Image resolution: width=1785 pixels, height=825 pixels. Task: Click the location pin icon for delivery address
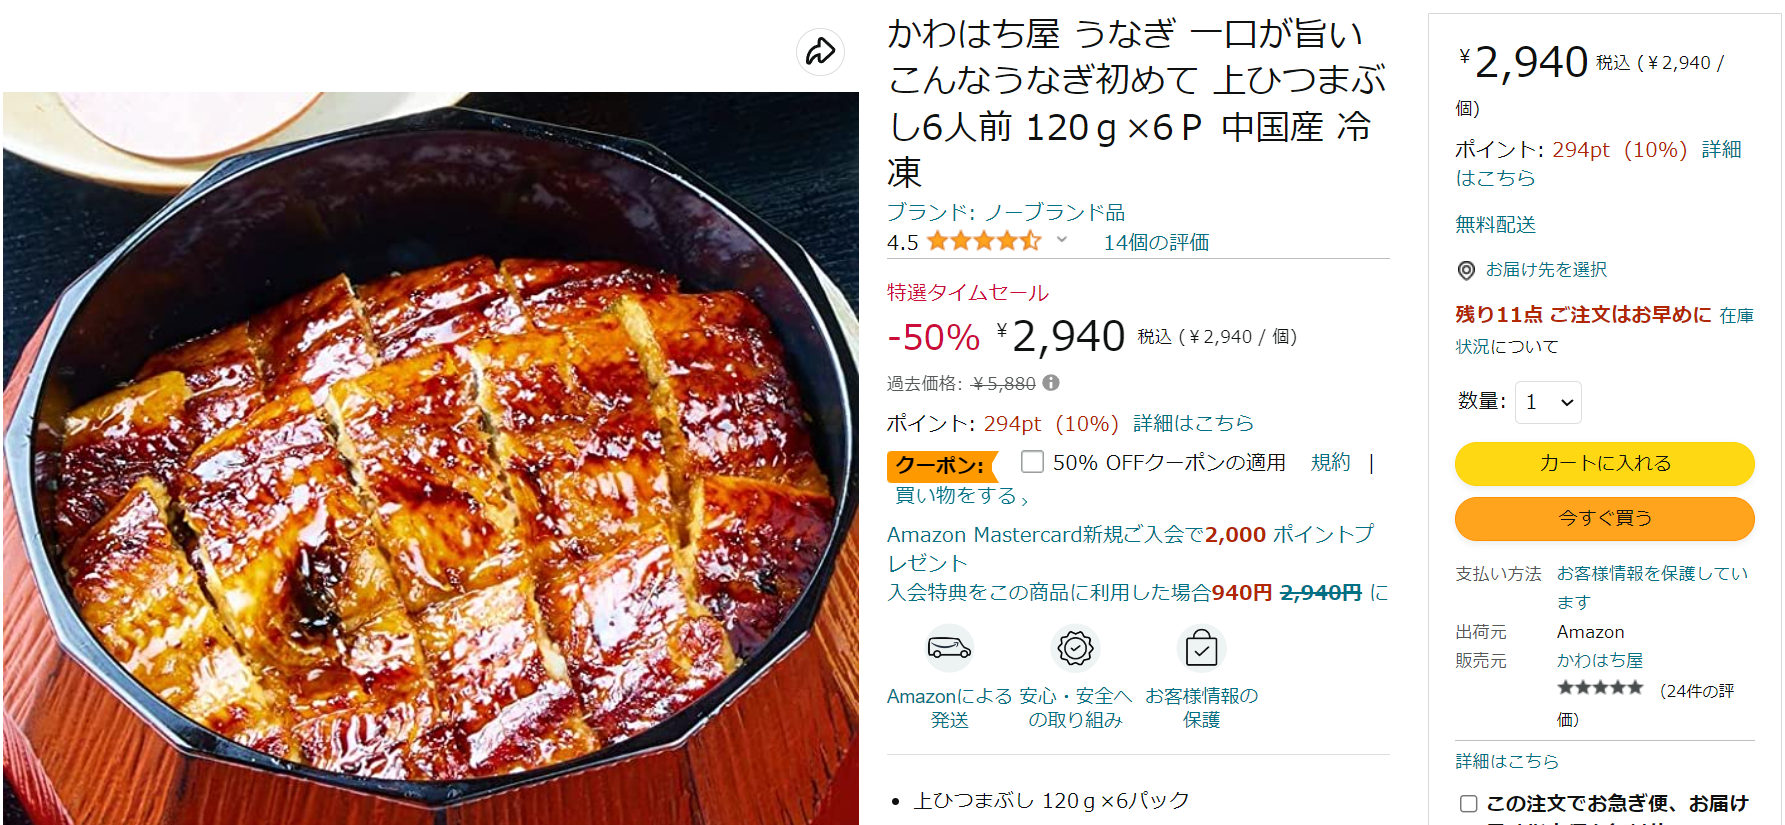point(1466,270)
